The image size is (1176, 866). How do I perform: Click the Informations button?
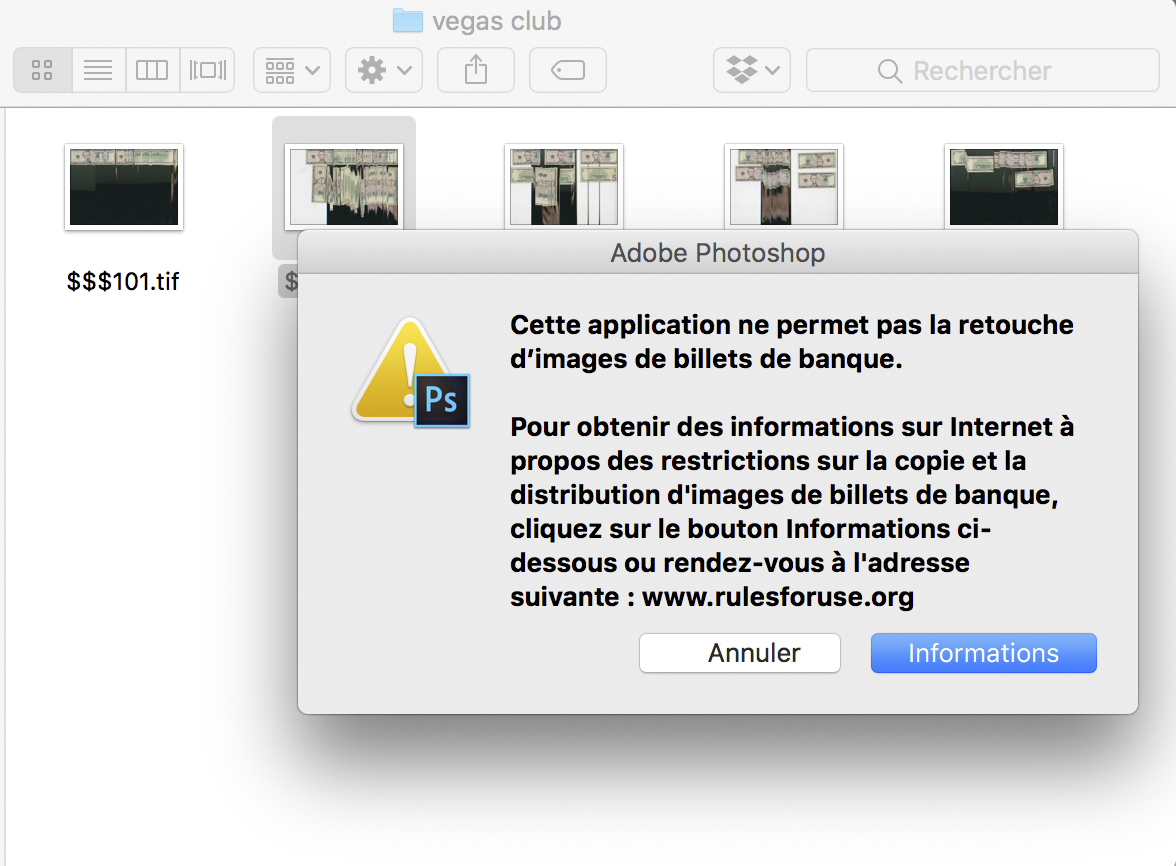pos(983,653)
